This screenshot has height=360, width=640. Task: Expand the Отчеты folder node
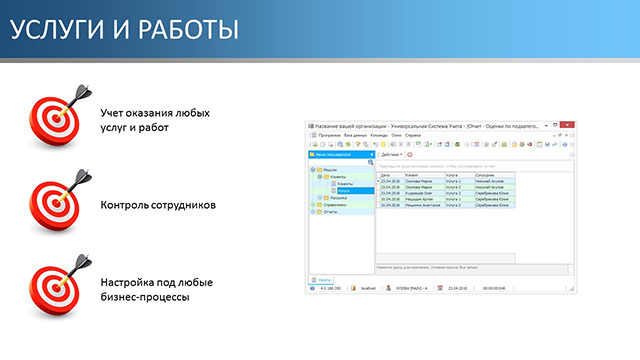(313, 212)
